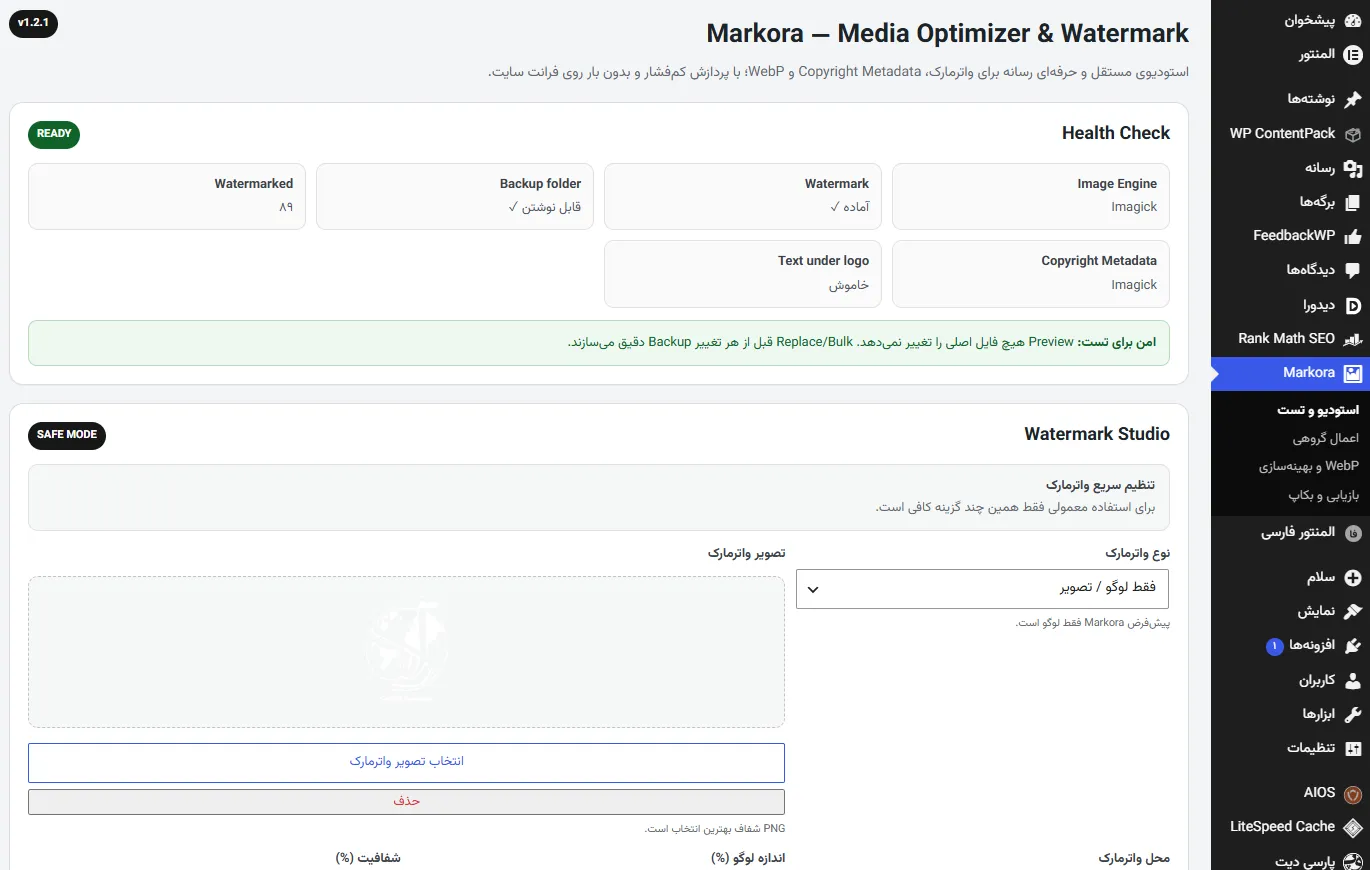The height and width of the screenshot is (870, 1370).
Task: Click the افزونه‌ها plugins plug icon
Action: tap(1353, 646)
